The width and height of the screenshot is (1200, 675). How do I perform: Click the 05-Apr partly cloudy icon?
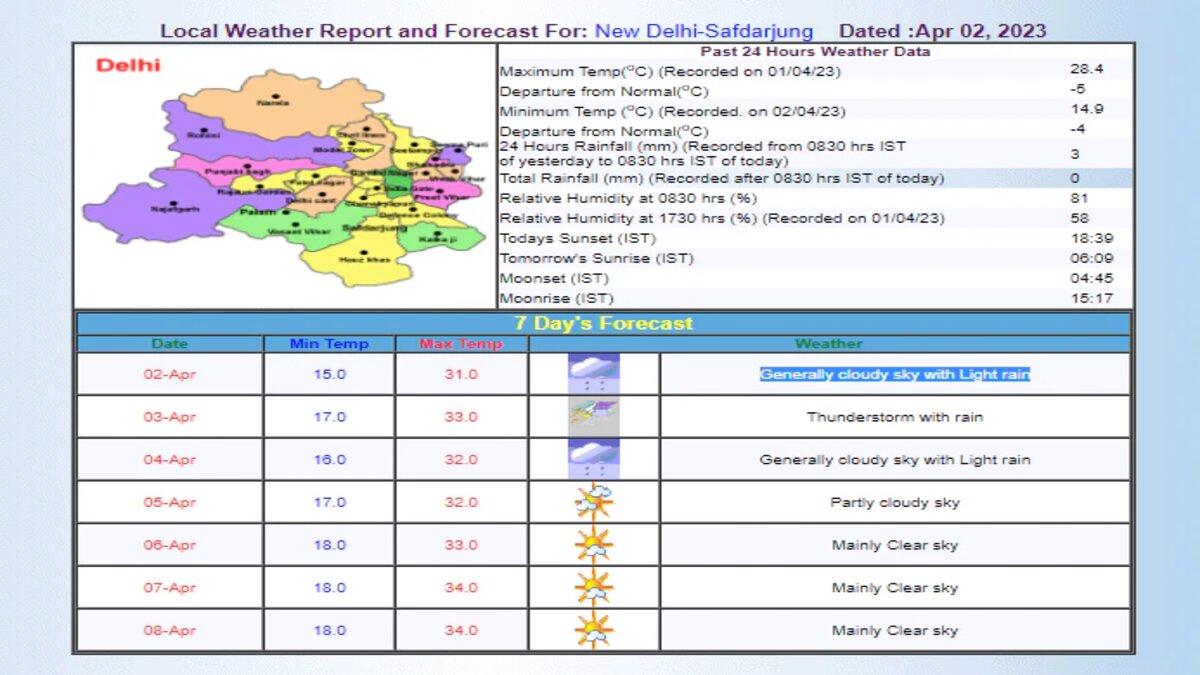coord(594,502)
